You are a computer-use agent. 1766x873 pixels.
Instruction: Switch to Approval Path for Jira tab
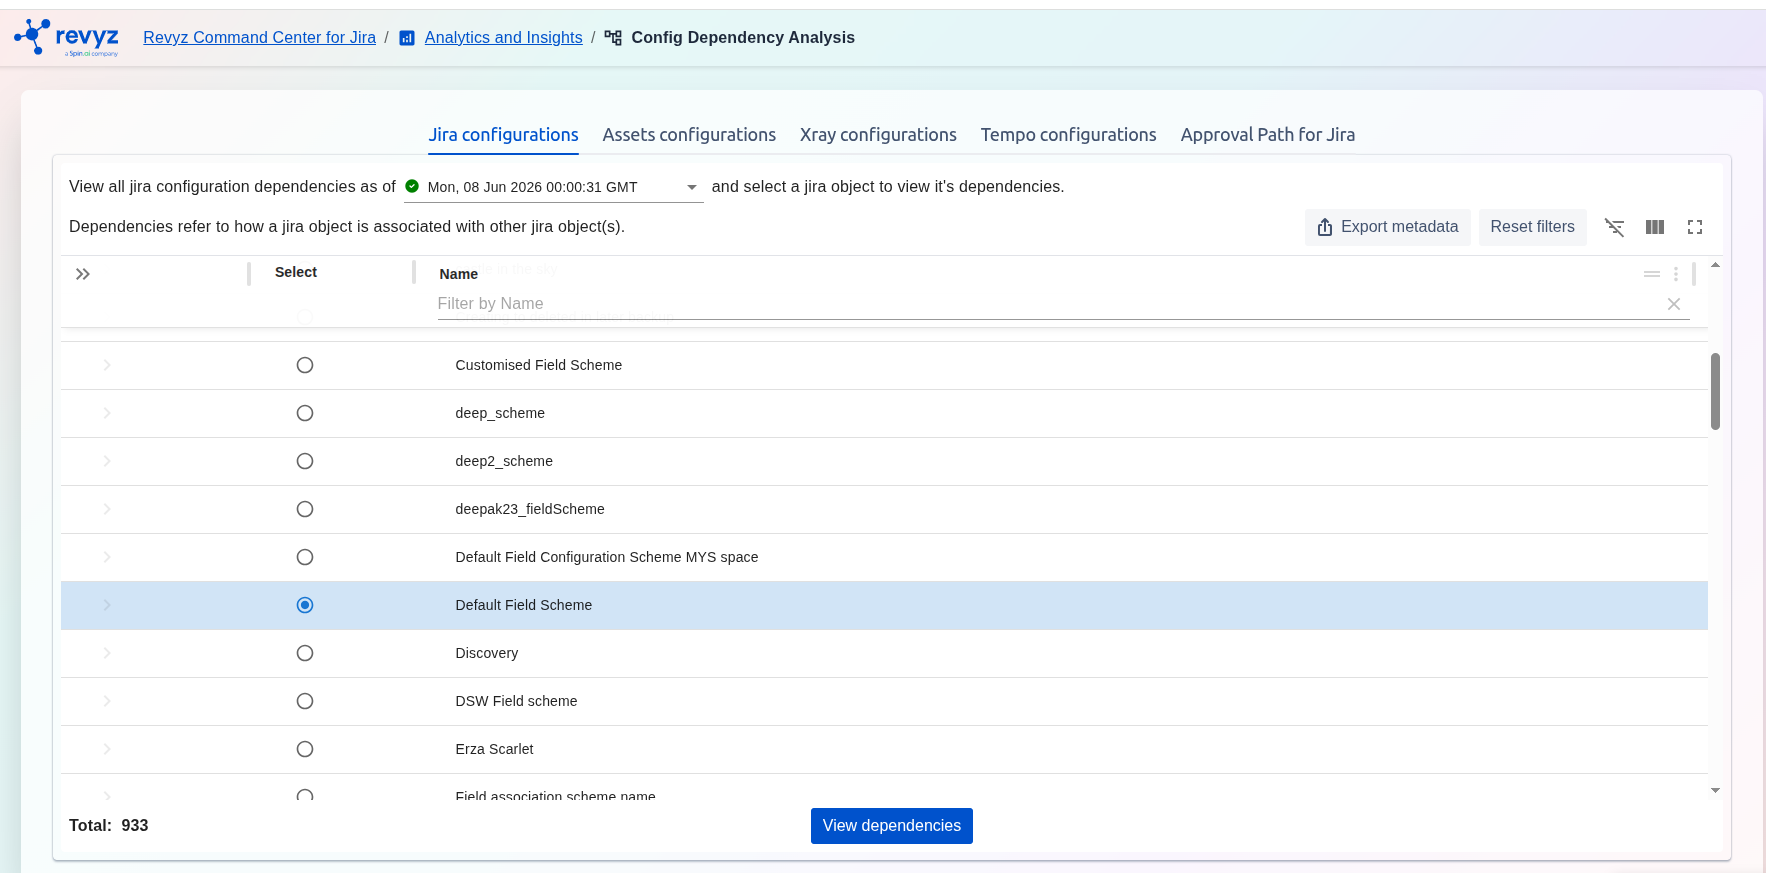coord(1268,135)
